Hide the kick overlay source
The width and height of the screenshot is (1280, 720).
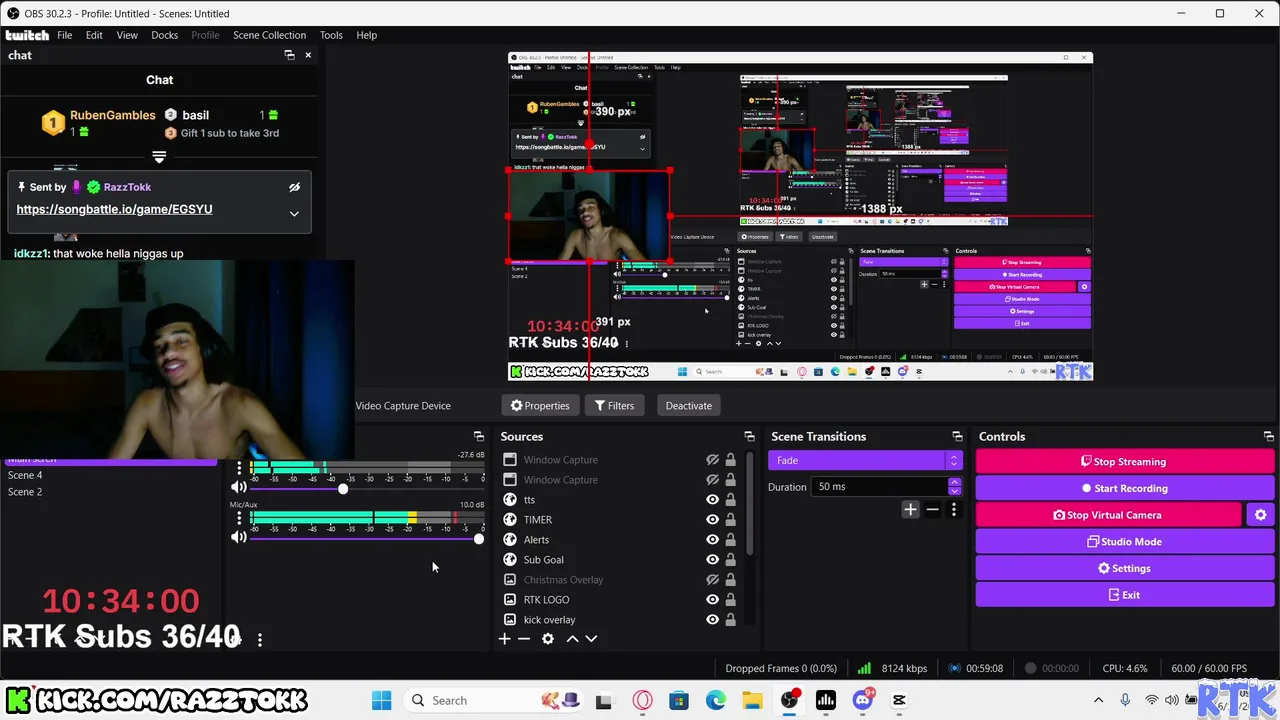(x=712, y=620)
